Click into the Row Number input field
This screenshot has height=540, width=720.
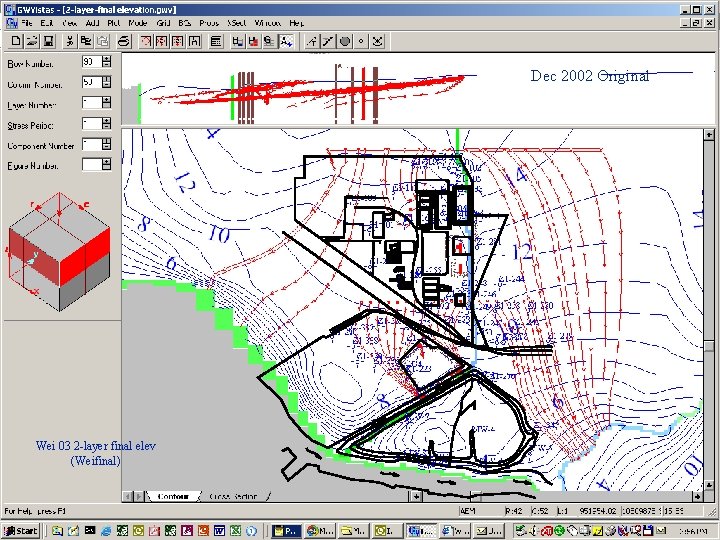(x=92, y=62)
